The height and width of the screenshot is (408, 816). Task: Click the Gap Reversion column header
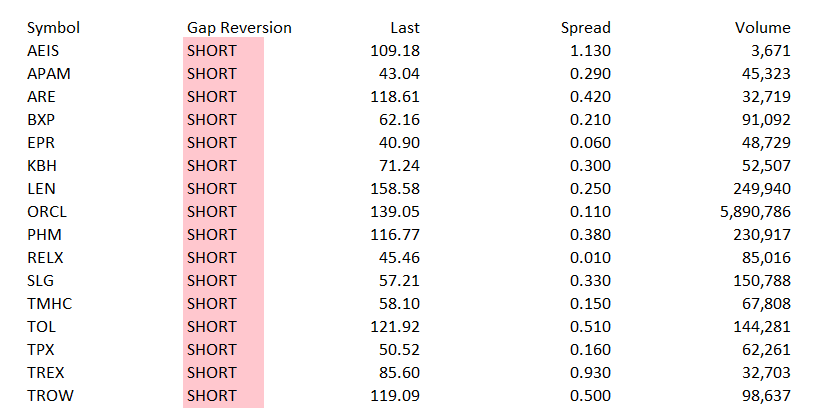tap(239, 28)
